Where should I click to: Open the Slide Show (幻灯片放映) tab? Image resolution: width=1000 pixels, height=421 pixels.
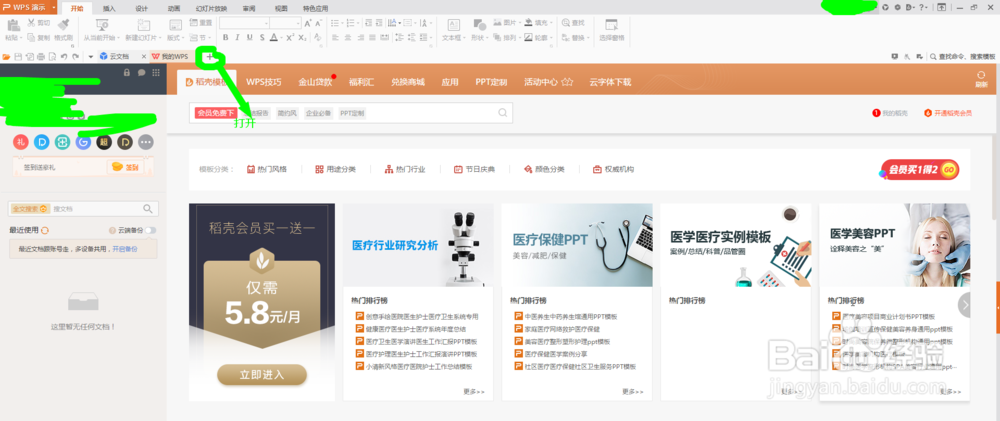211,8
